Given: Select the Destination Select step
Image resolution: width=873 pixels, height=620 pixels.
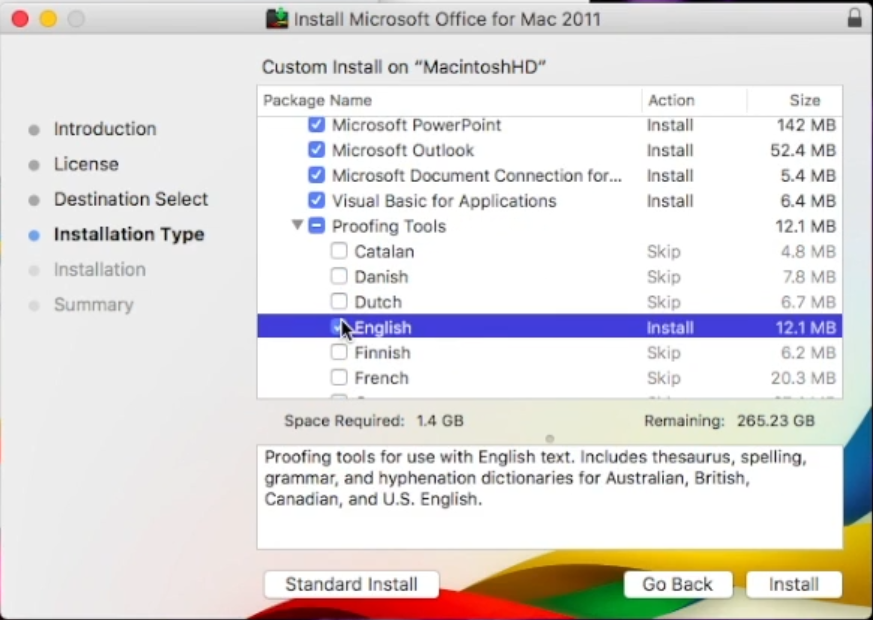Looking at the screenshot, I should tap(131, 199).
